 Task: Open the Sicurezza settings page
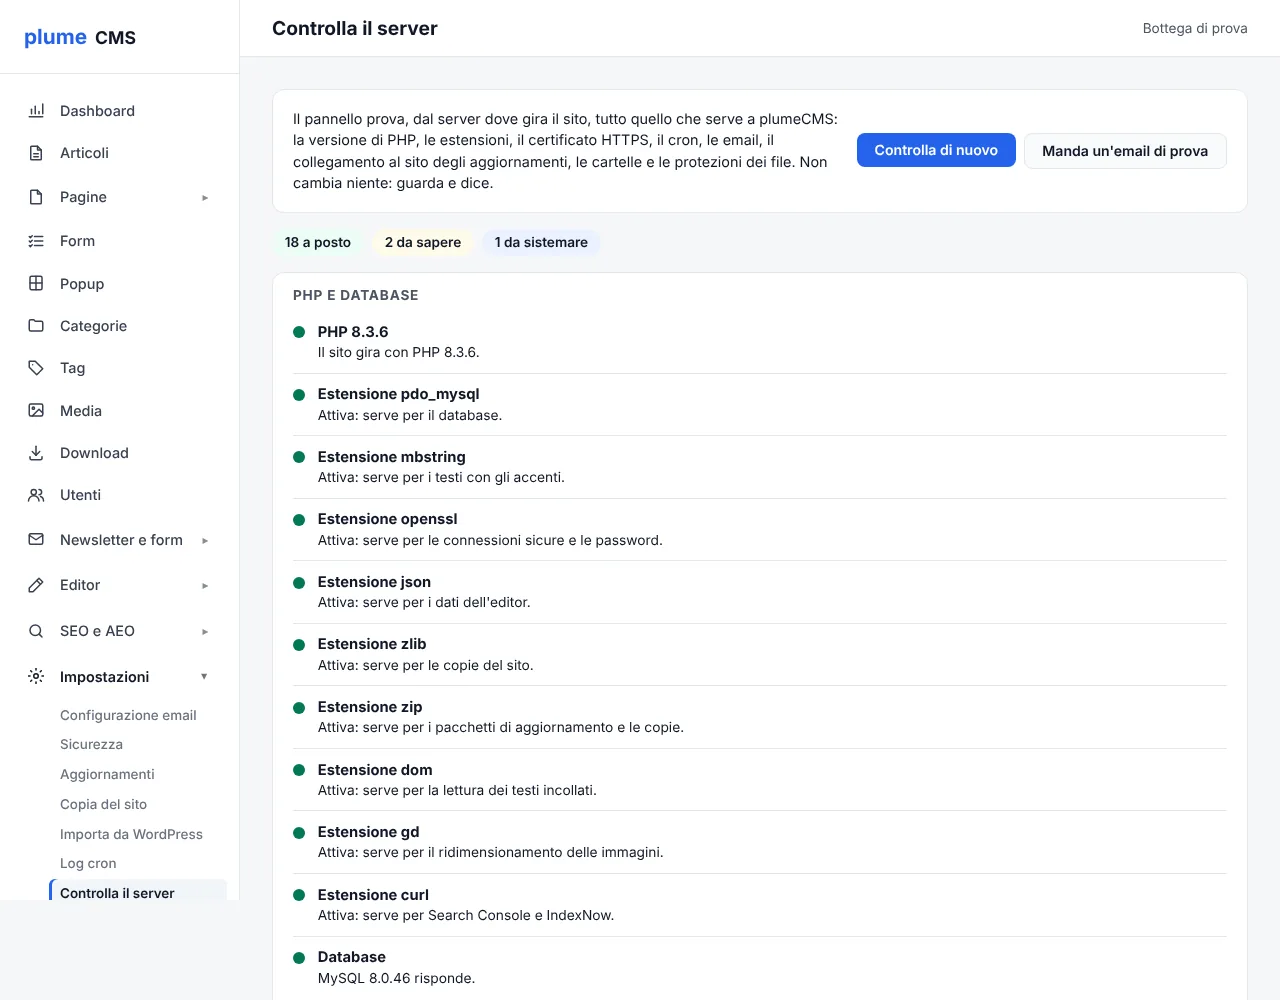pos(91,744)
